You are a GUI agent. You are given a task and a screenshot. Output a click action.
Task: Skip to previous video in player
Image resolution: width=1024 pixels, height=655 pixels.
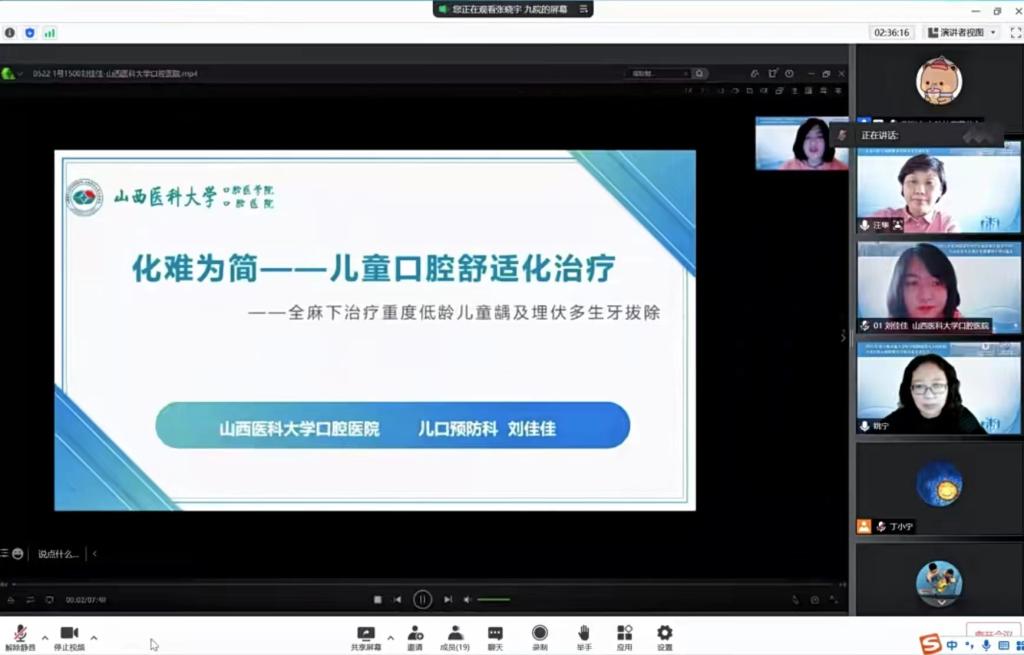pos(398,599)
